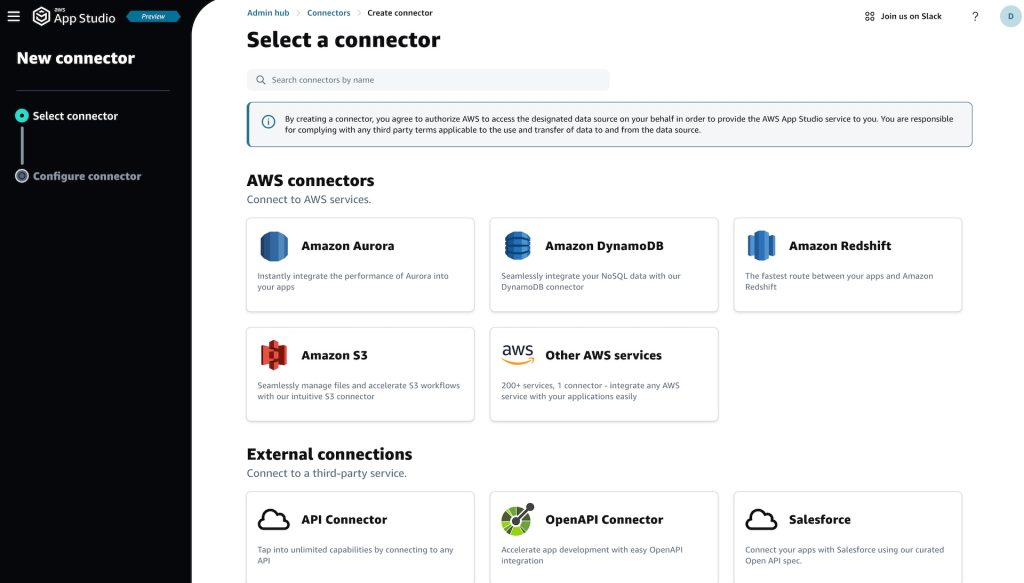The image size is (1024, 583).
Task: Click the OpenAPI Connector icon
Action: pos(517,520)
